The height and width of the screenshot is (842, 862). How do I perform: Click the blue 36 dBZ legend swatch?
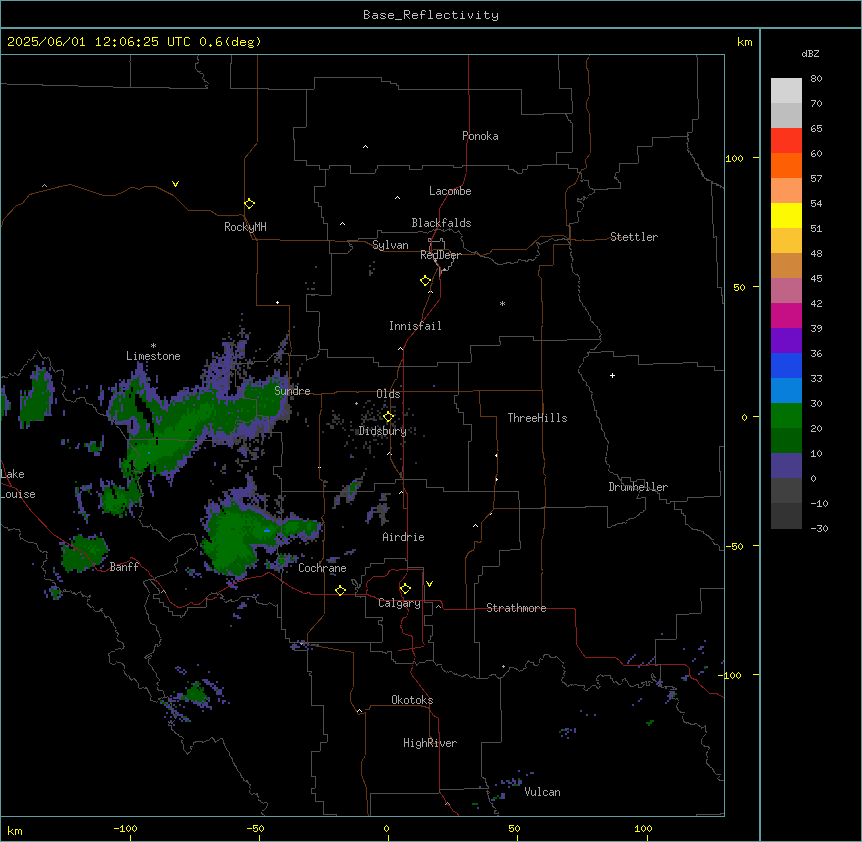coord(786,365)
